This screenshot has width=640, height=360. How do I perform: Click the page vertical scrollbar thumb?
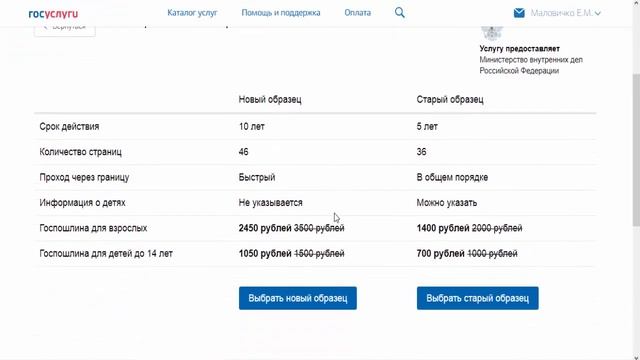click(x=636, y=149)
